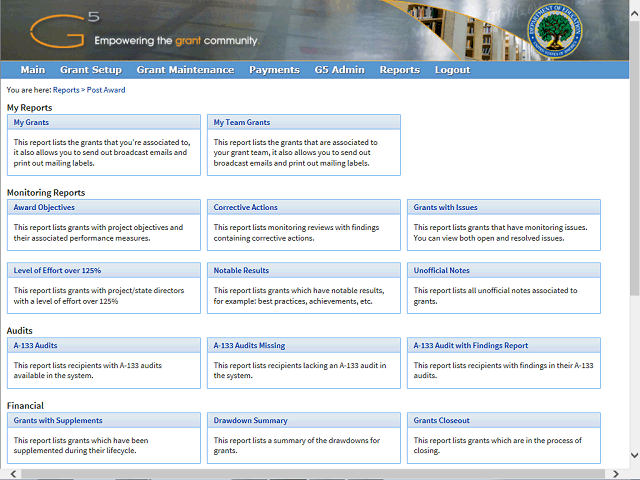
Task: Open the My Team Grants report
Action: pos(242,122)
